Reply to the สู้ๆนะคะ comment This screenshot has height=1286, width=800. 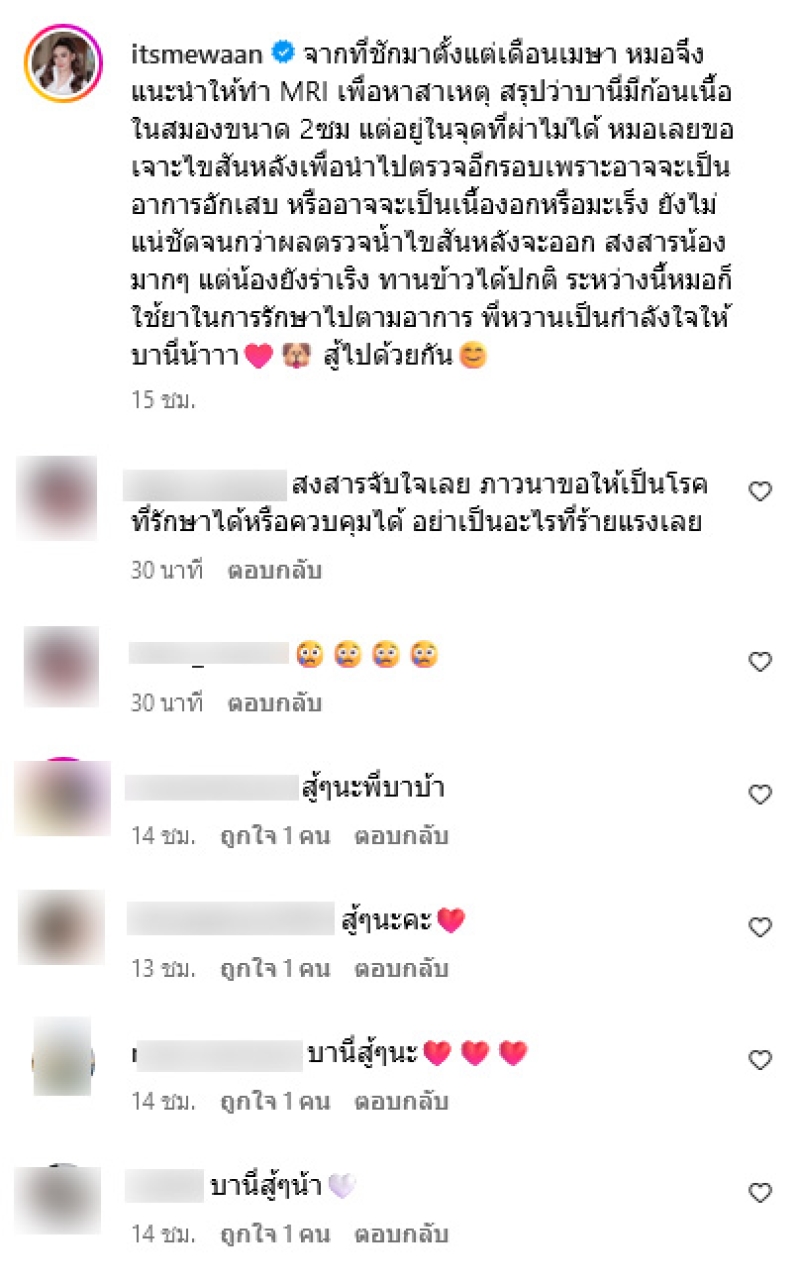click(401, 969)
